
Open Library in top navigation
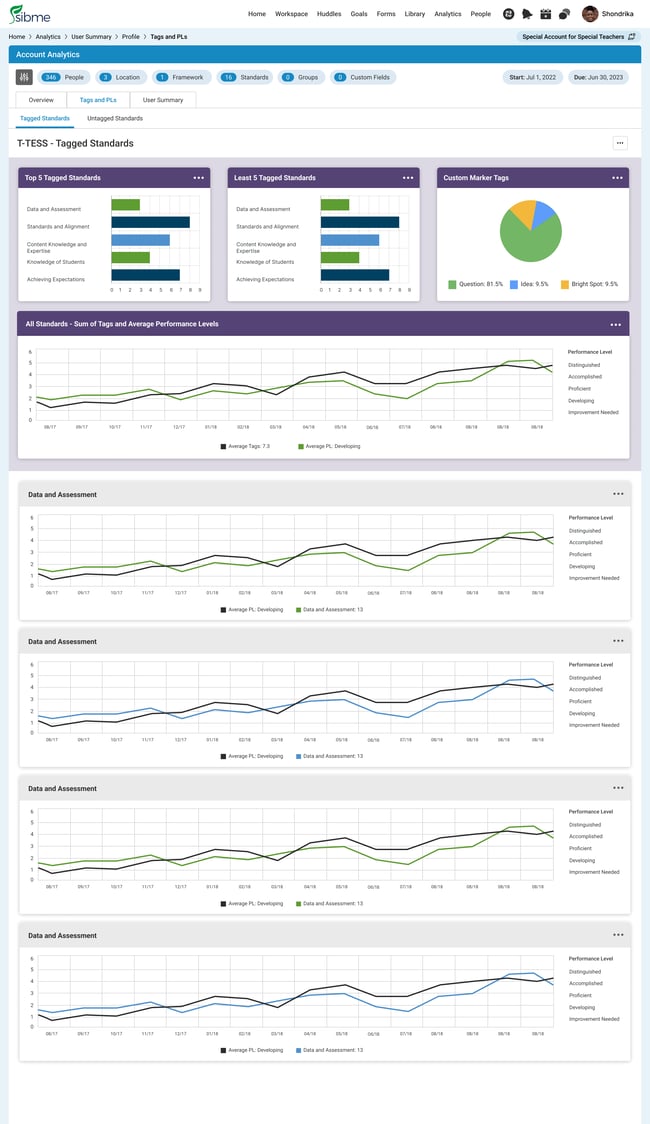[x=414, y=14]
